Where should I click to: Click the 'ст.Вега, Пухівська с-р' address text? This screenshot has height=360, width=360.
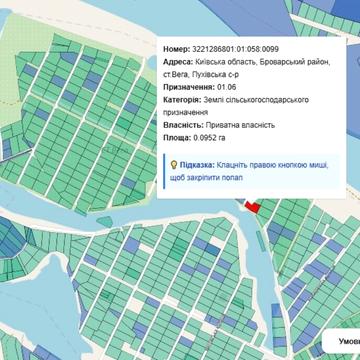coord(201,75)
